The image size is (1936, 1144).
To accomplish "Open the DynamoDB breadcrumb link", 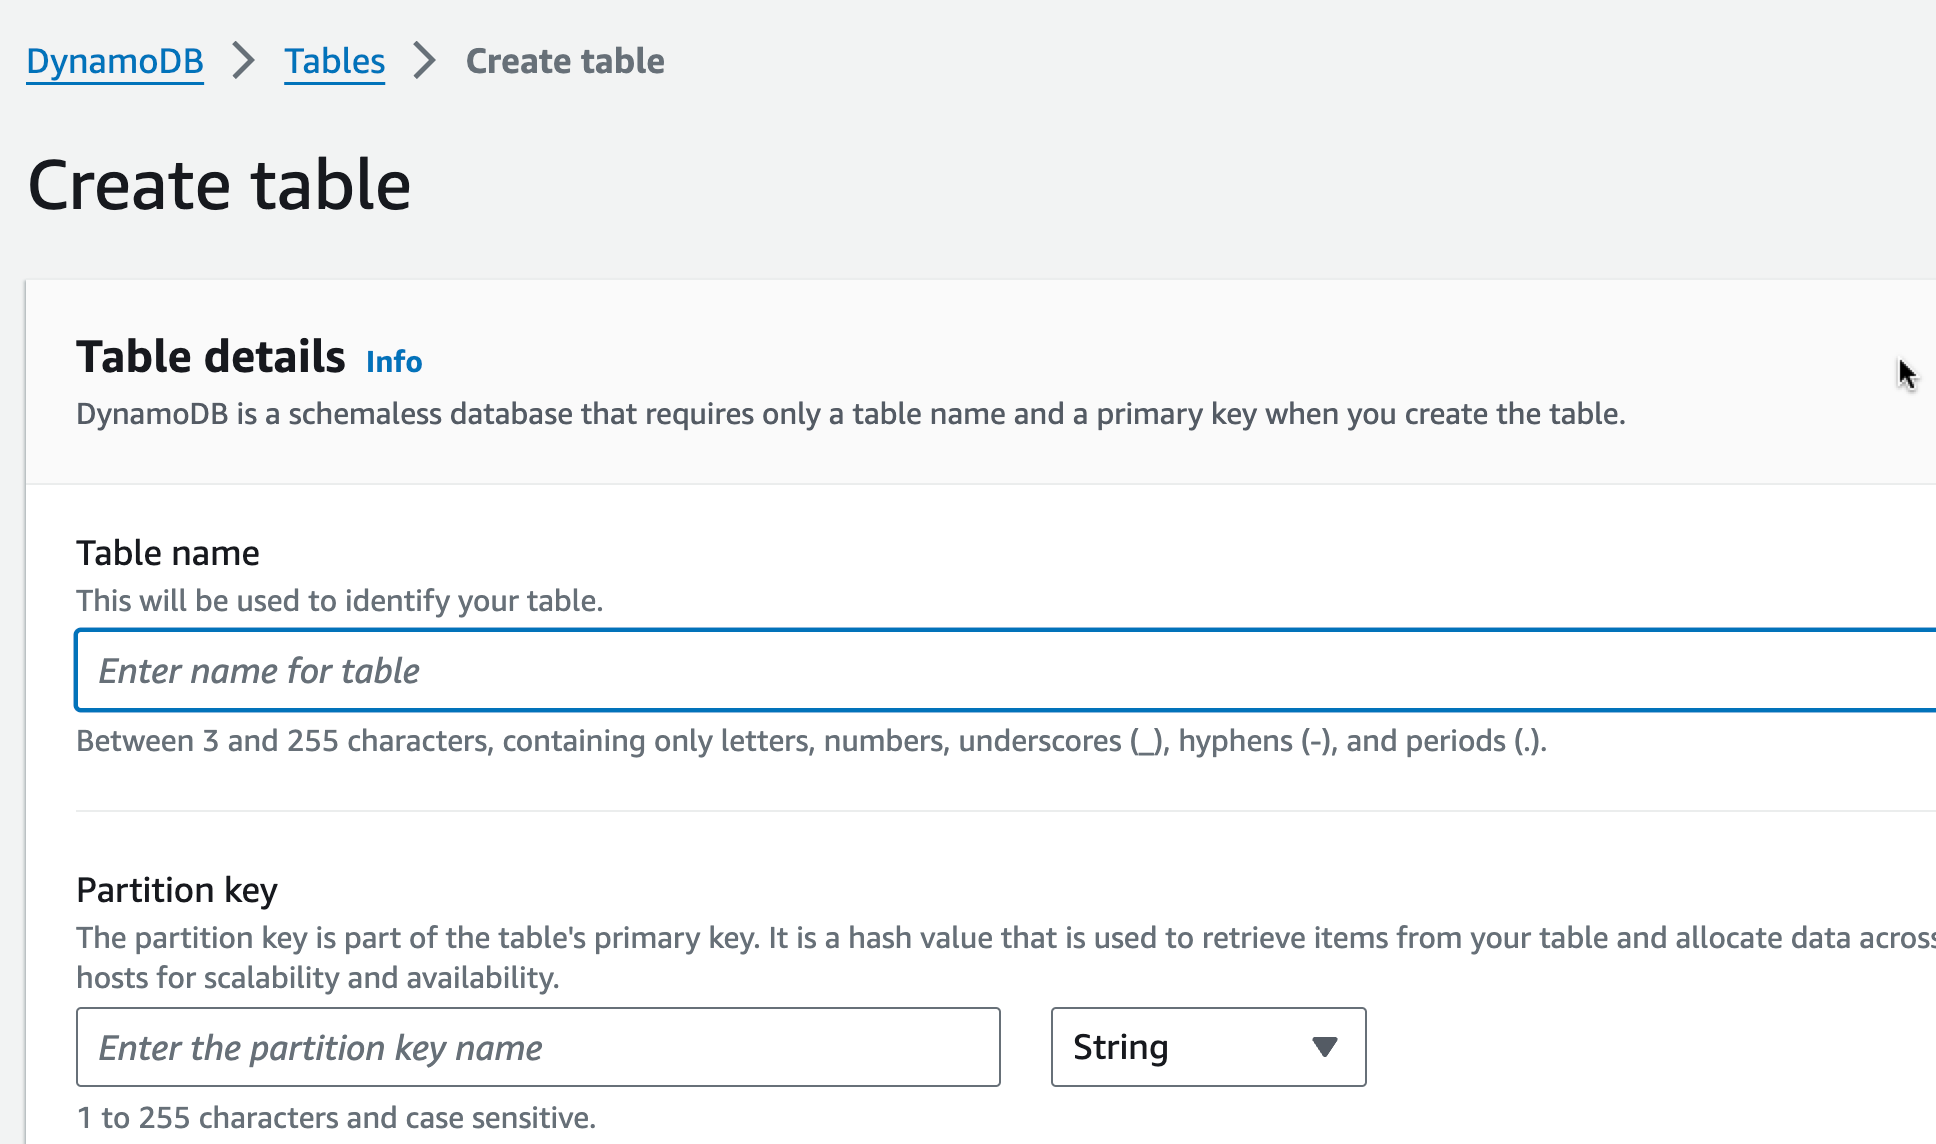I will 114,61.
